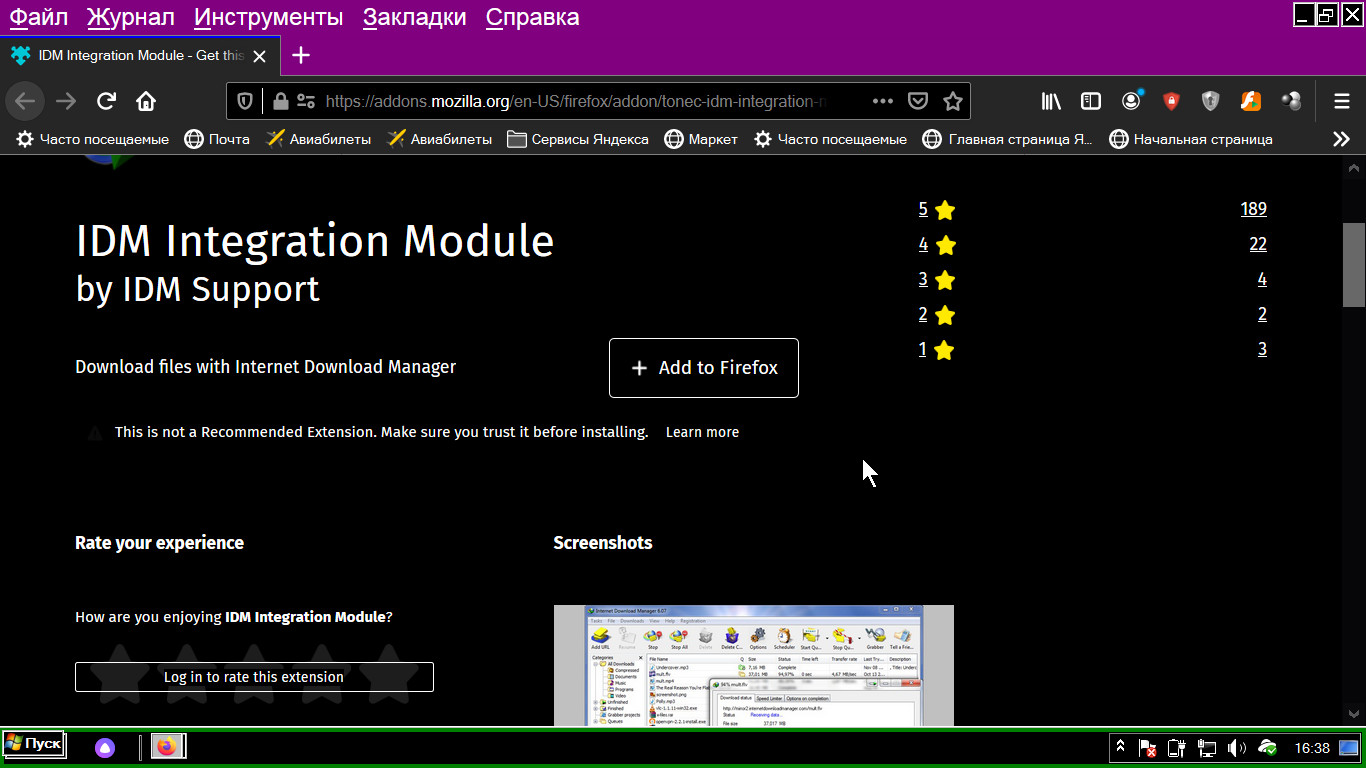Go back with the browser Back arrow

(25, 101)
